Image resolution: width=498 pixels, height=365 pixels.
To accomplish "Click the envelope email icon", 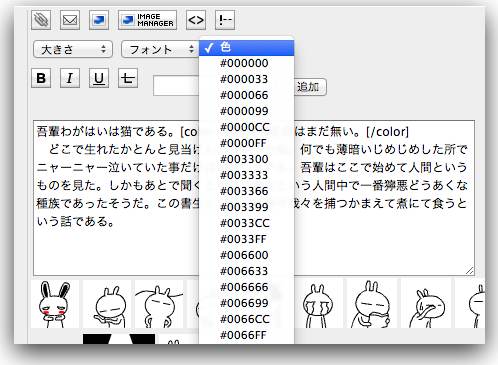I will click(70, 20).
